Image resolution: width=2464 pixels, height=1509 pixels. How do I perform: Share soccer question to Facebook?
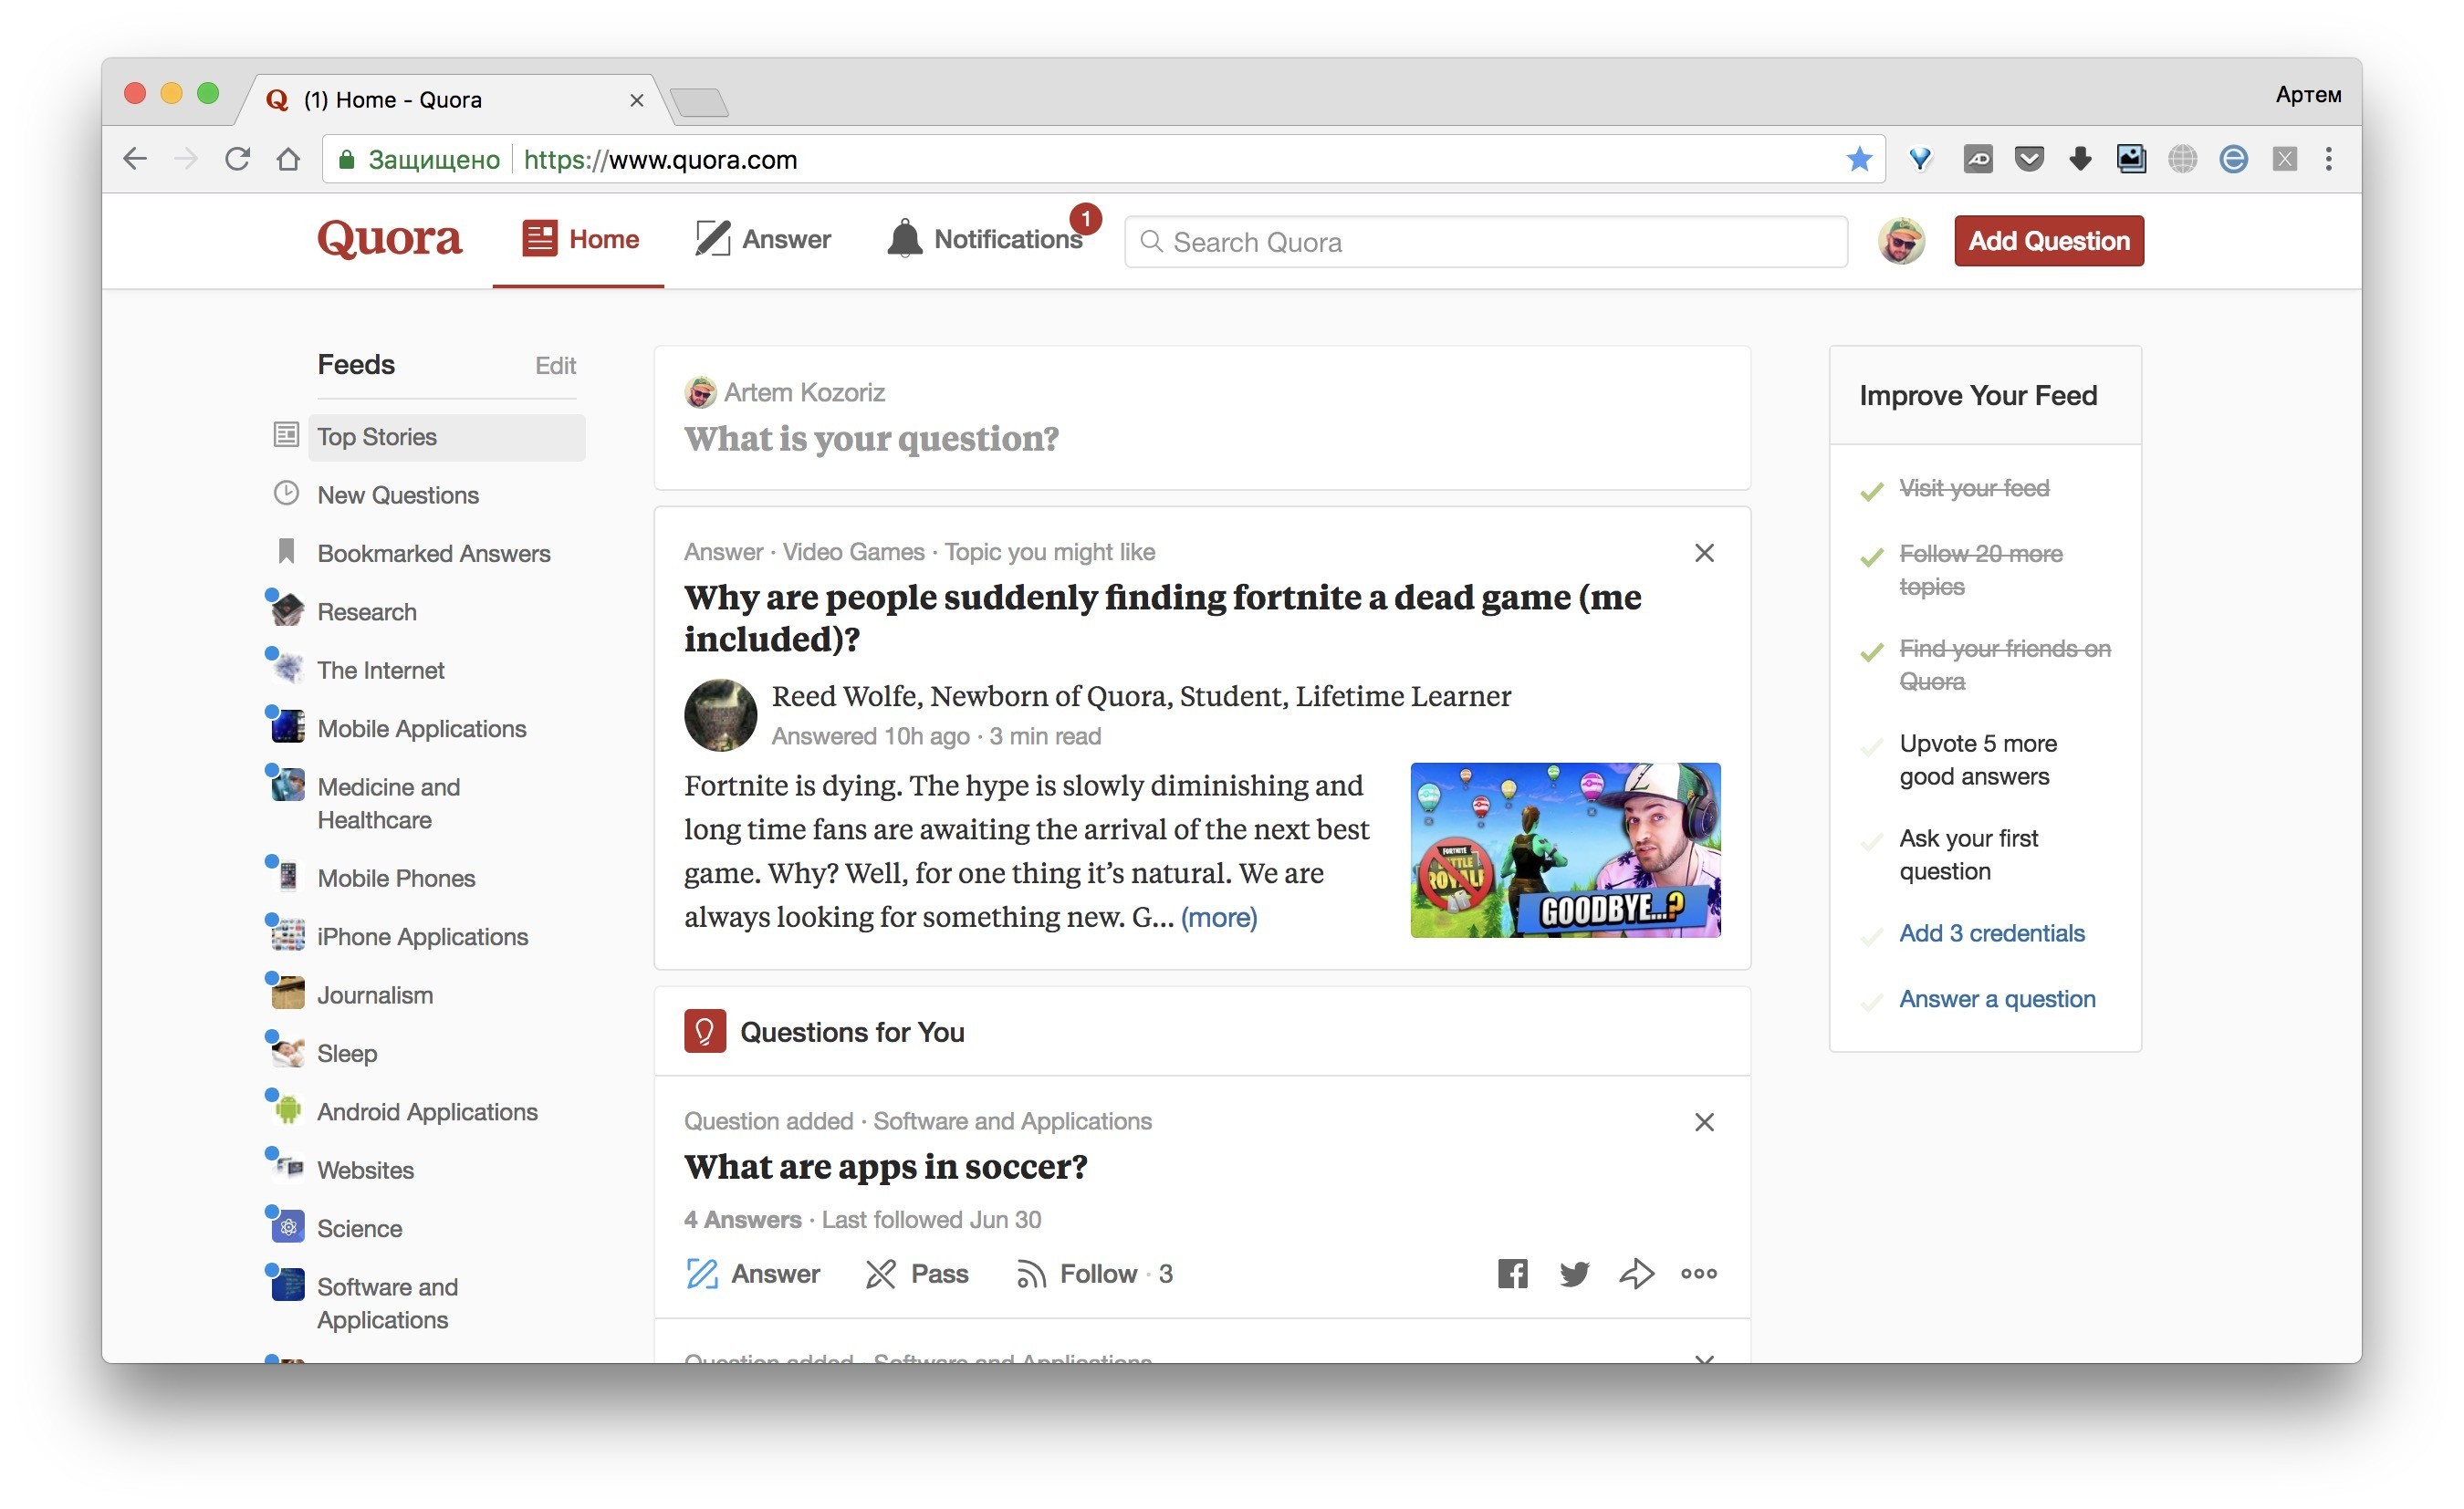(x=1512, y=1274)
